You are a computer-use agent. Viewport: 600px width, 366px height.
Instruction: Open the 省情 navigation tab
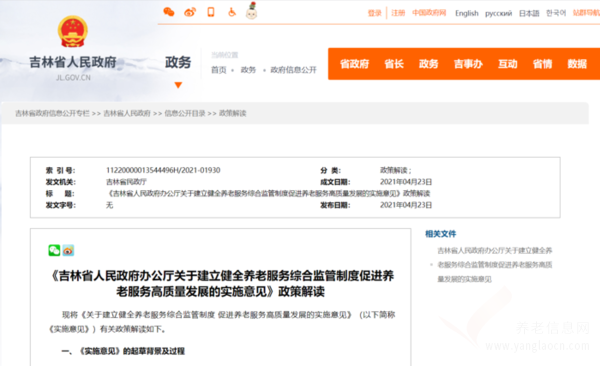point(542,64)
